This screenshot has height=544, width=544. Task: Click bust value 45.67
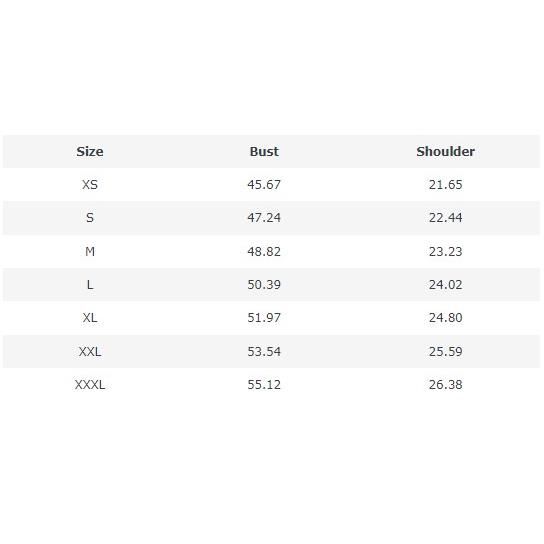tap(264, 185)
